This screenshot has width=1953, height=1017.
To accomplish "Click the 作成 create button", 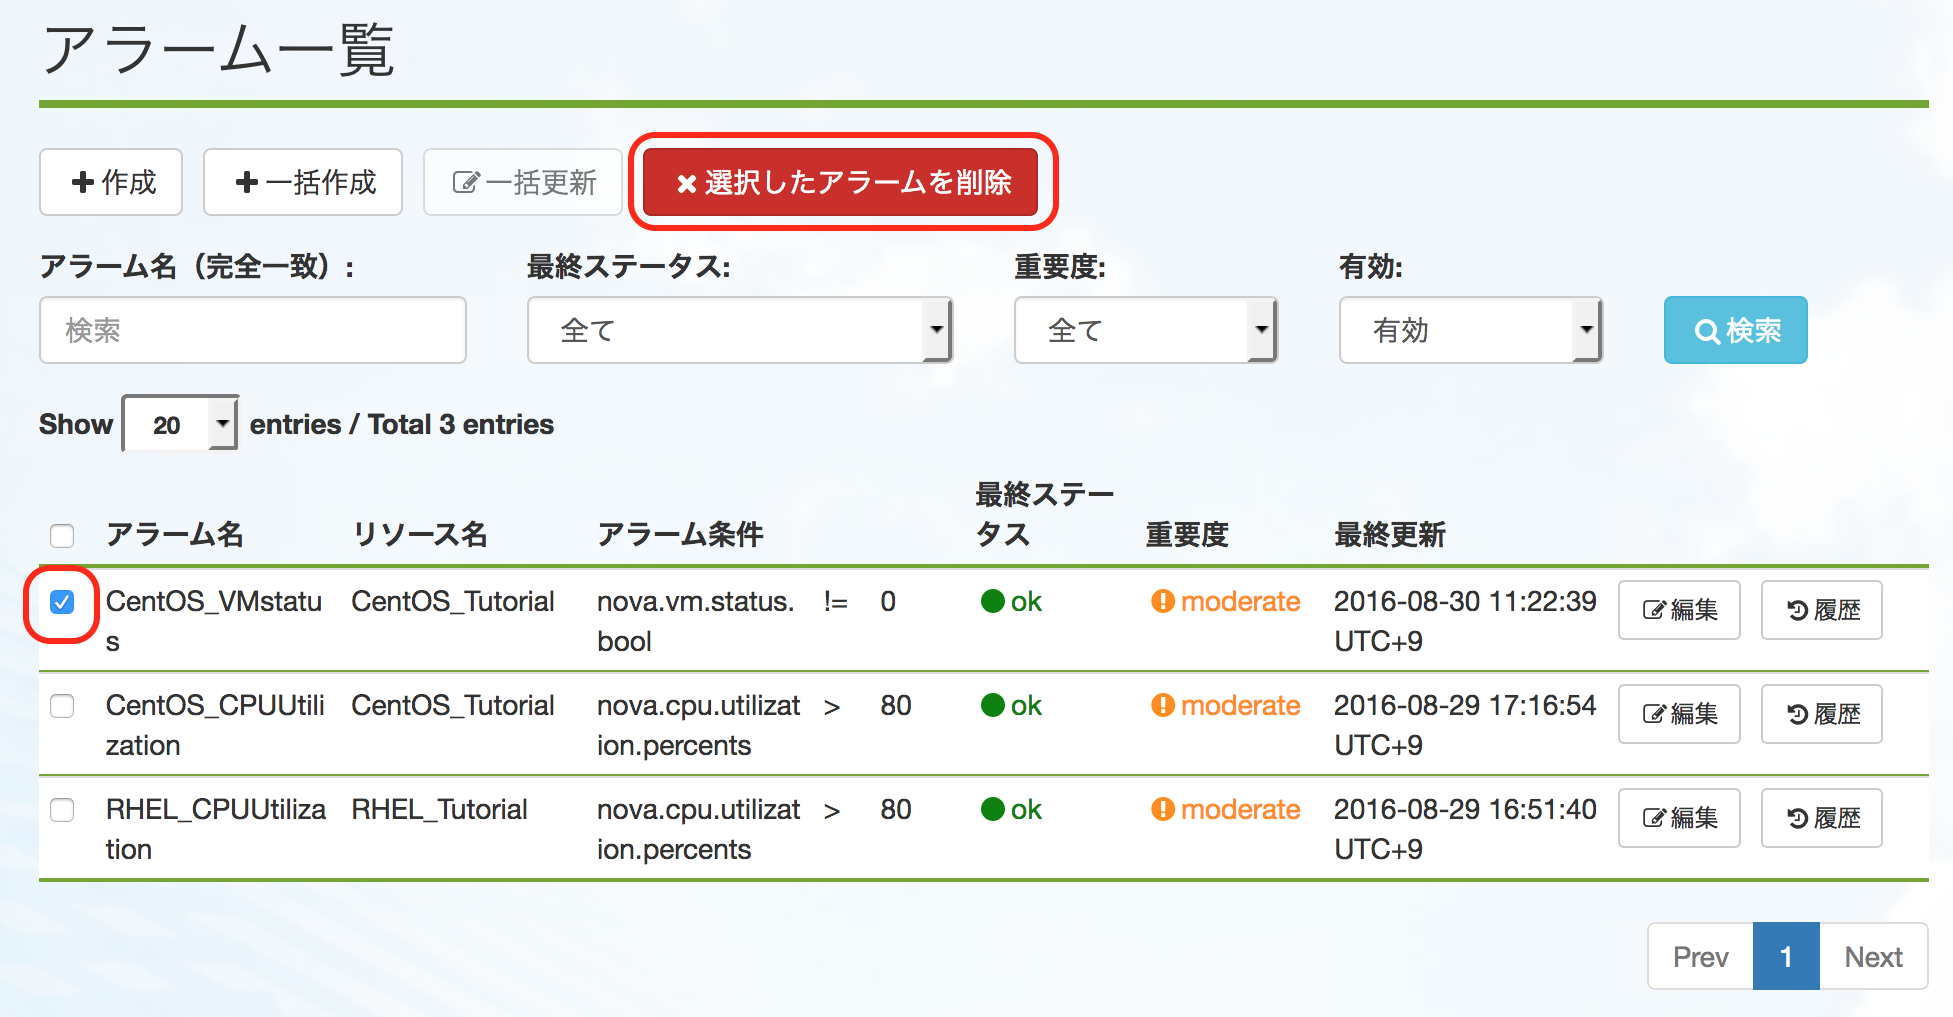I will (111, 182).
